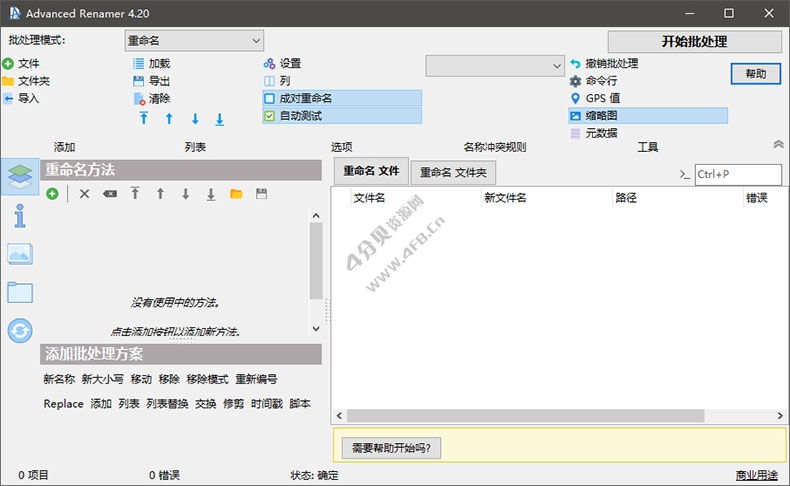Click the import (导入) arrow icon

pyautogui.click(x=8, y=98)
